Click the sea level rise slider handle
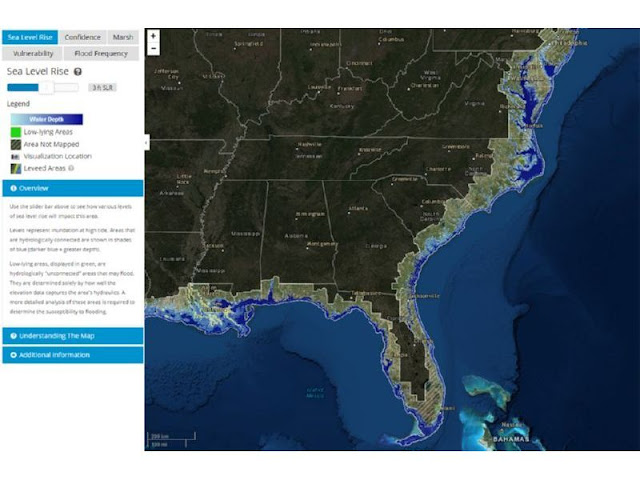Image resolution: width=640 pixels, height=480 pixels. pos(45,88)
